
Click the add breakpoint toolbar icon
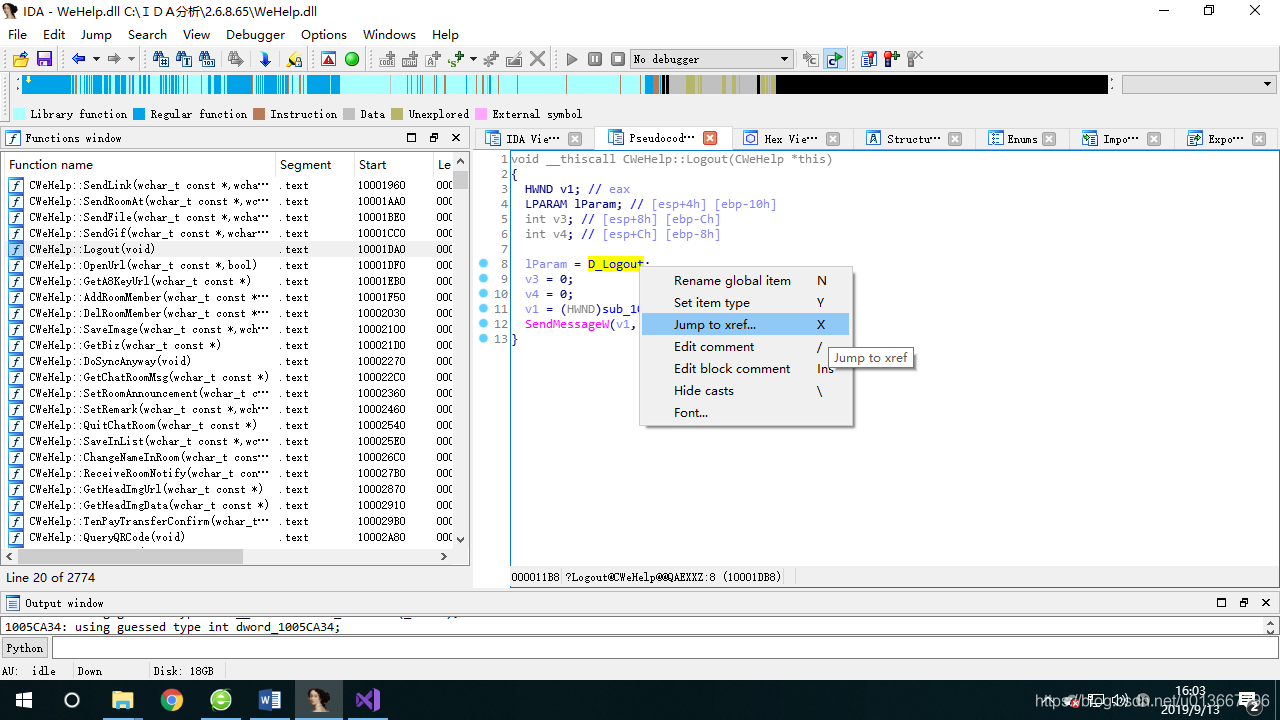892,59
